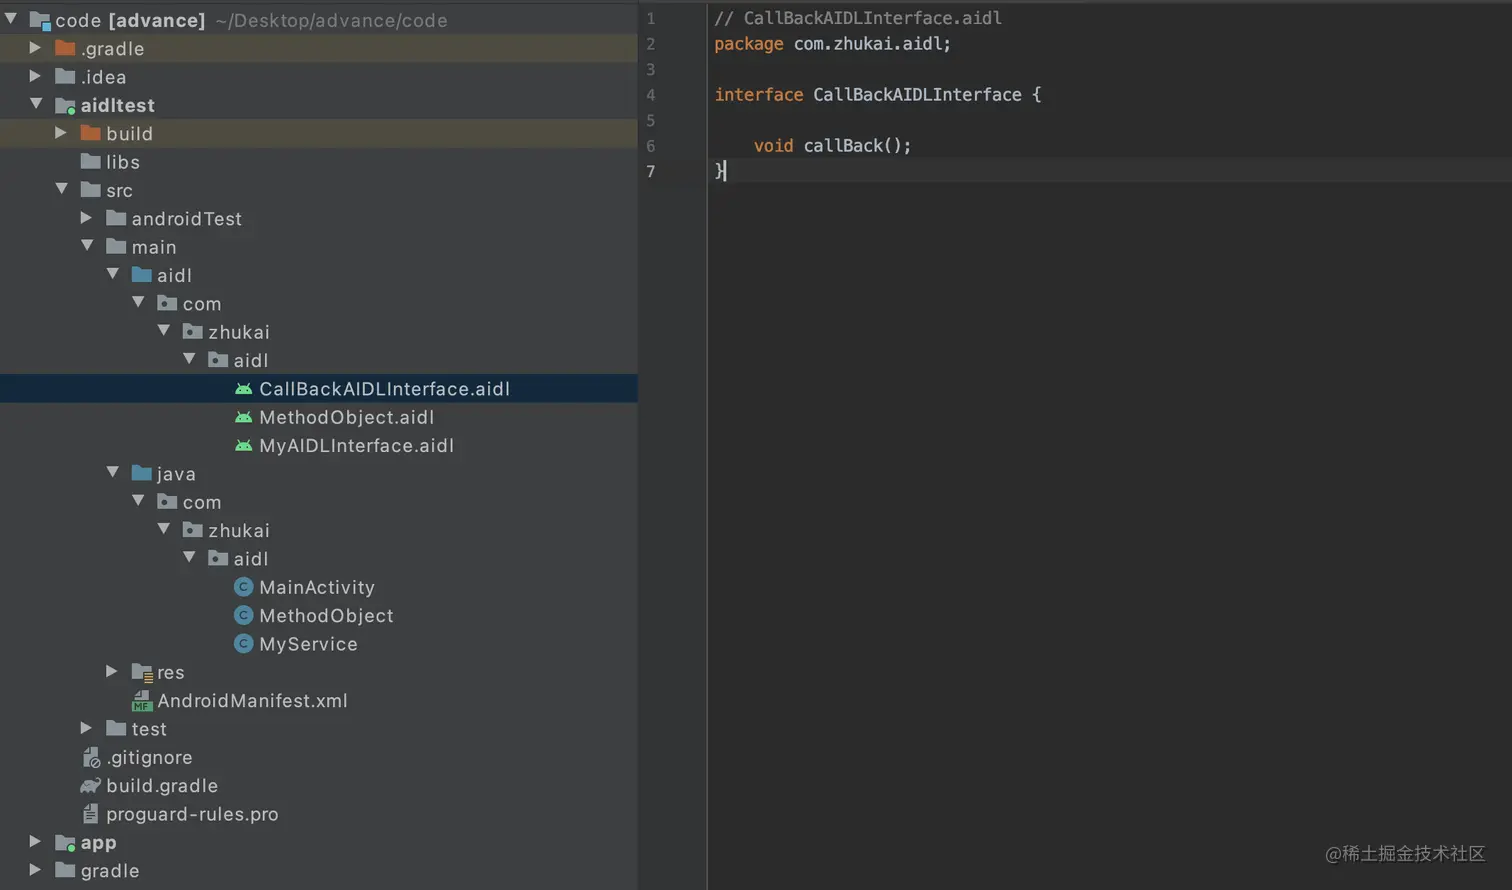Screen dimensions: 1512x890
Task: Click the zukai package under aidl/com
Action: click(239, 332)
